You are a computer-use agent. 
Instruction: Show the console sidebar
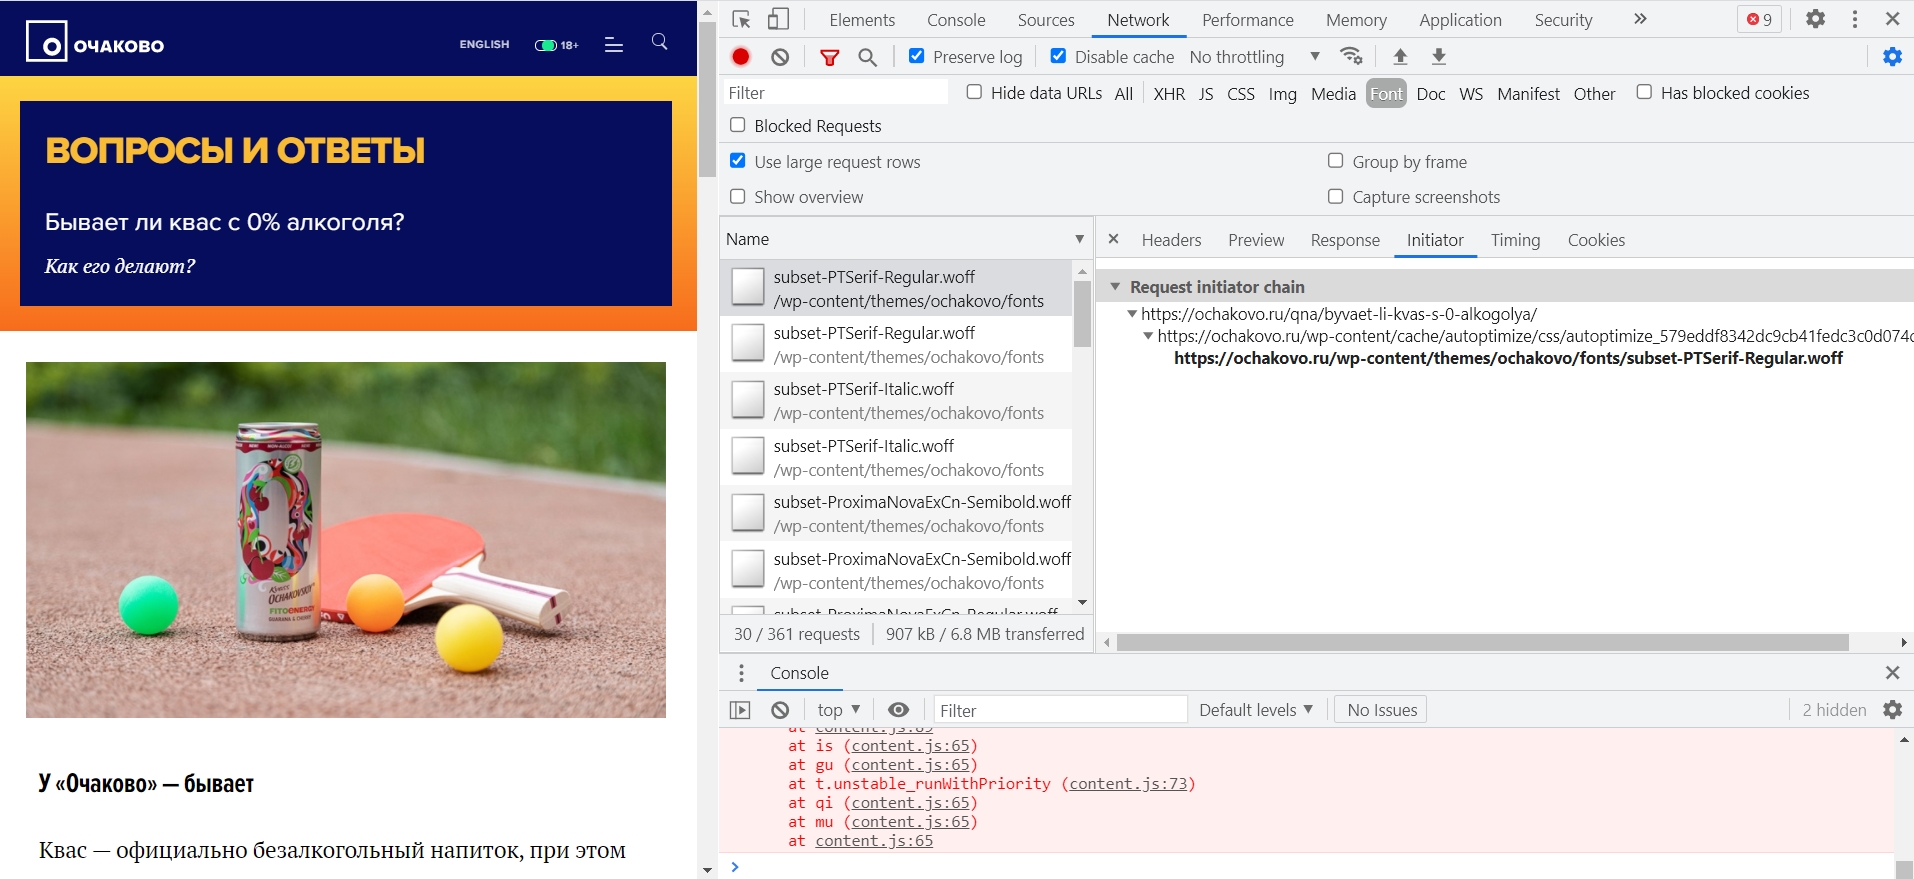740,710
